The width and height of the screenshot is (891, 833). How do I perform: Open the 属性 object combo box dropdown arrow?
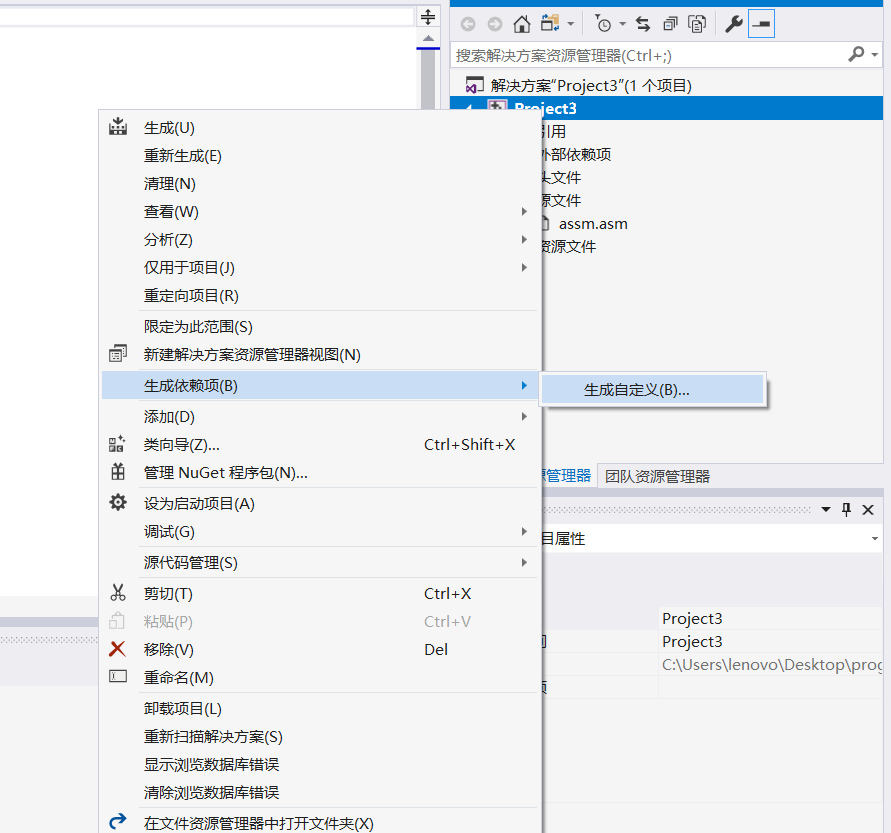(875, 538)
